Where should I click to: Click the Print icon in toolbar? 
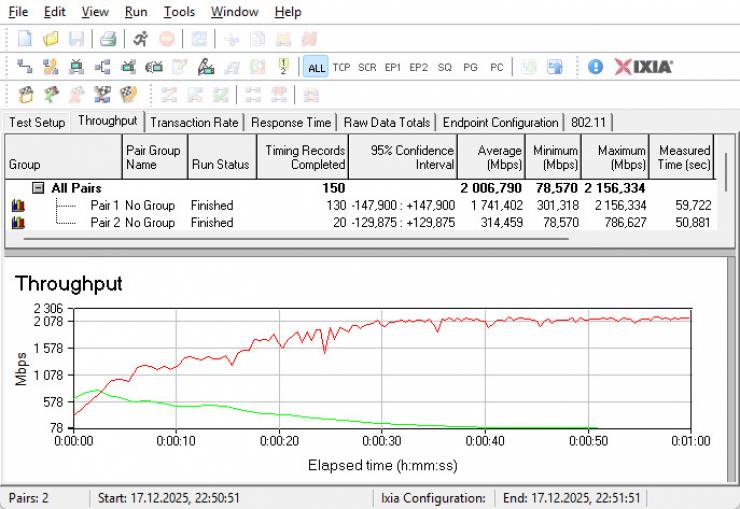108,39
